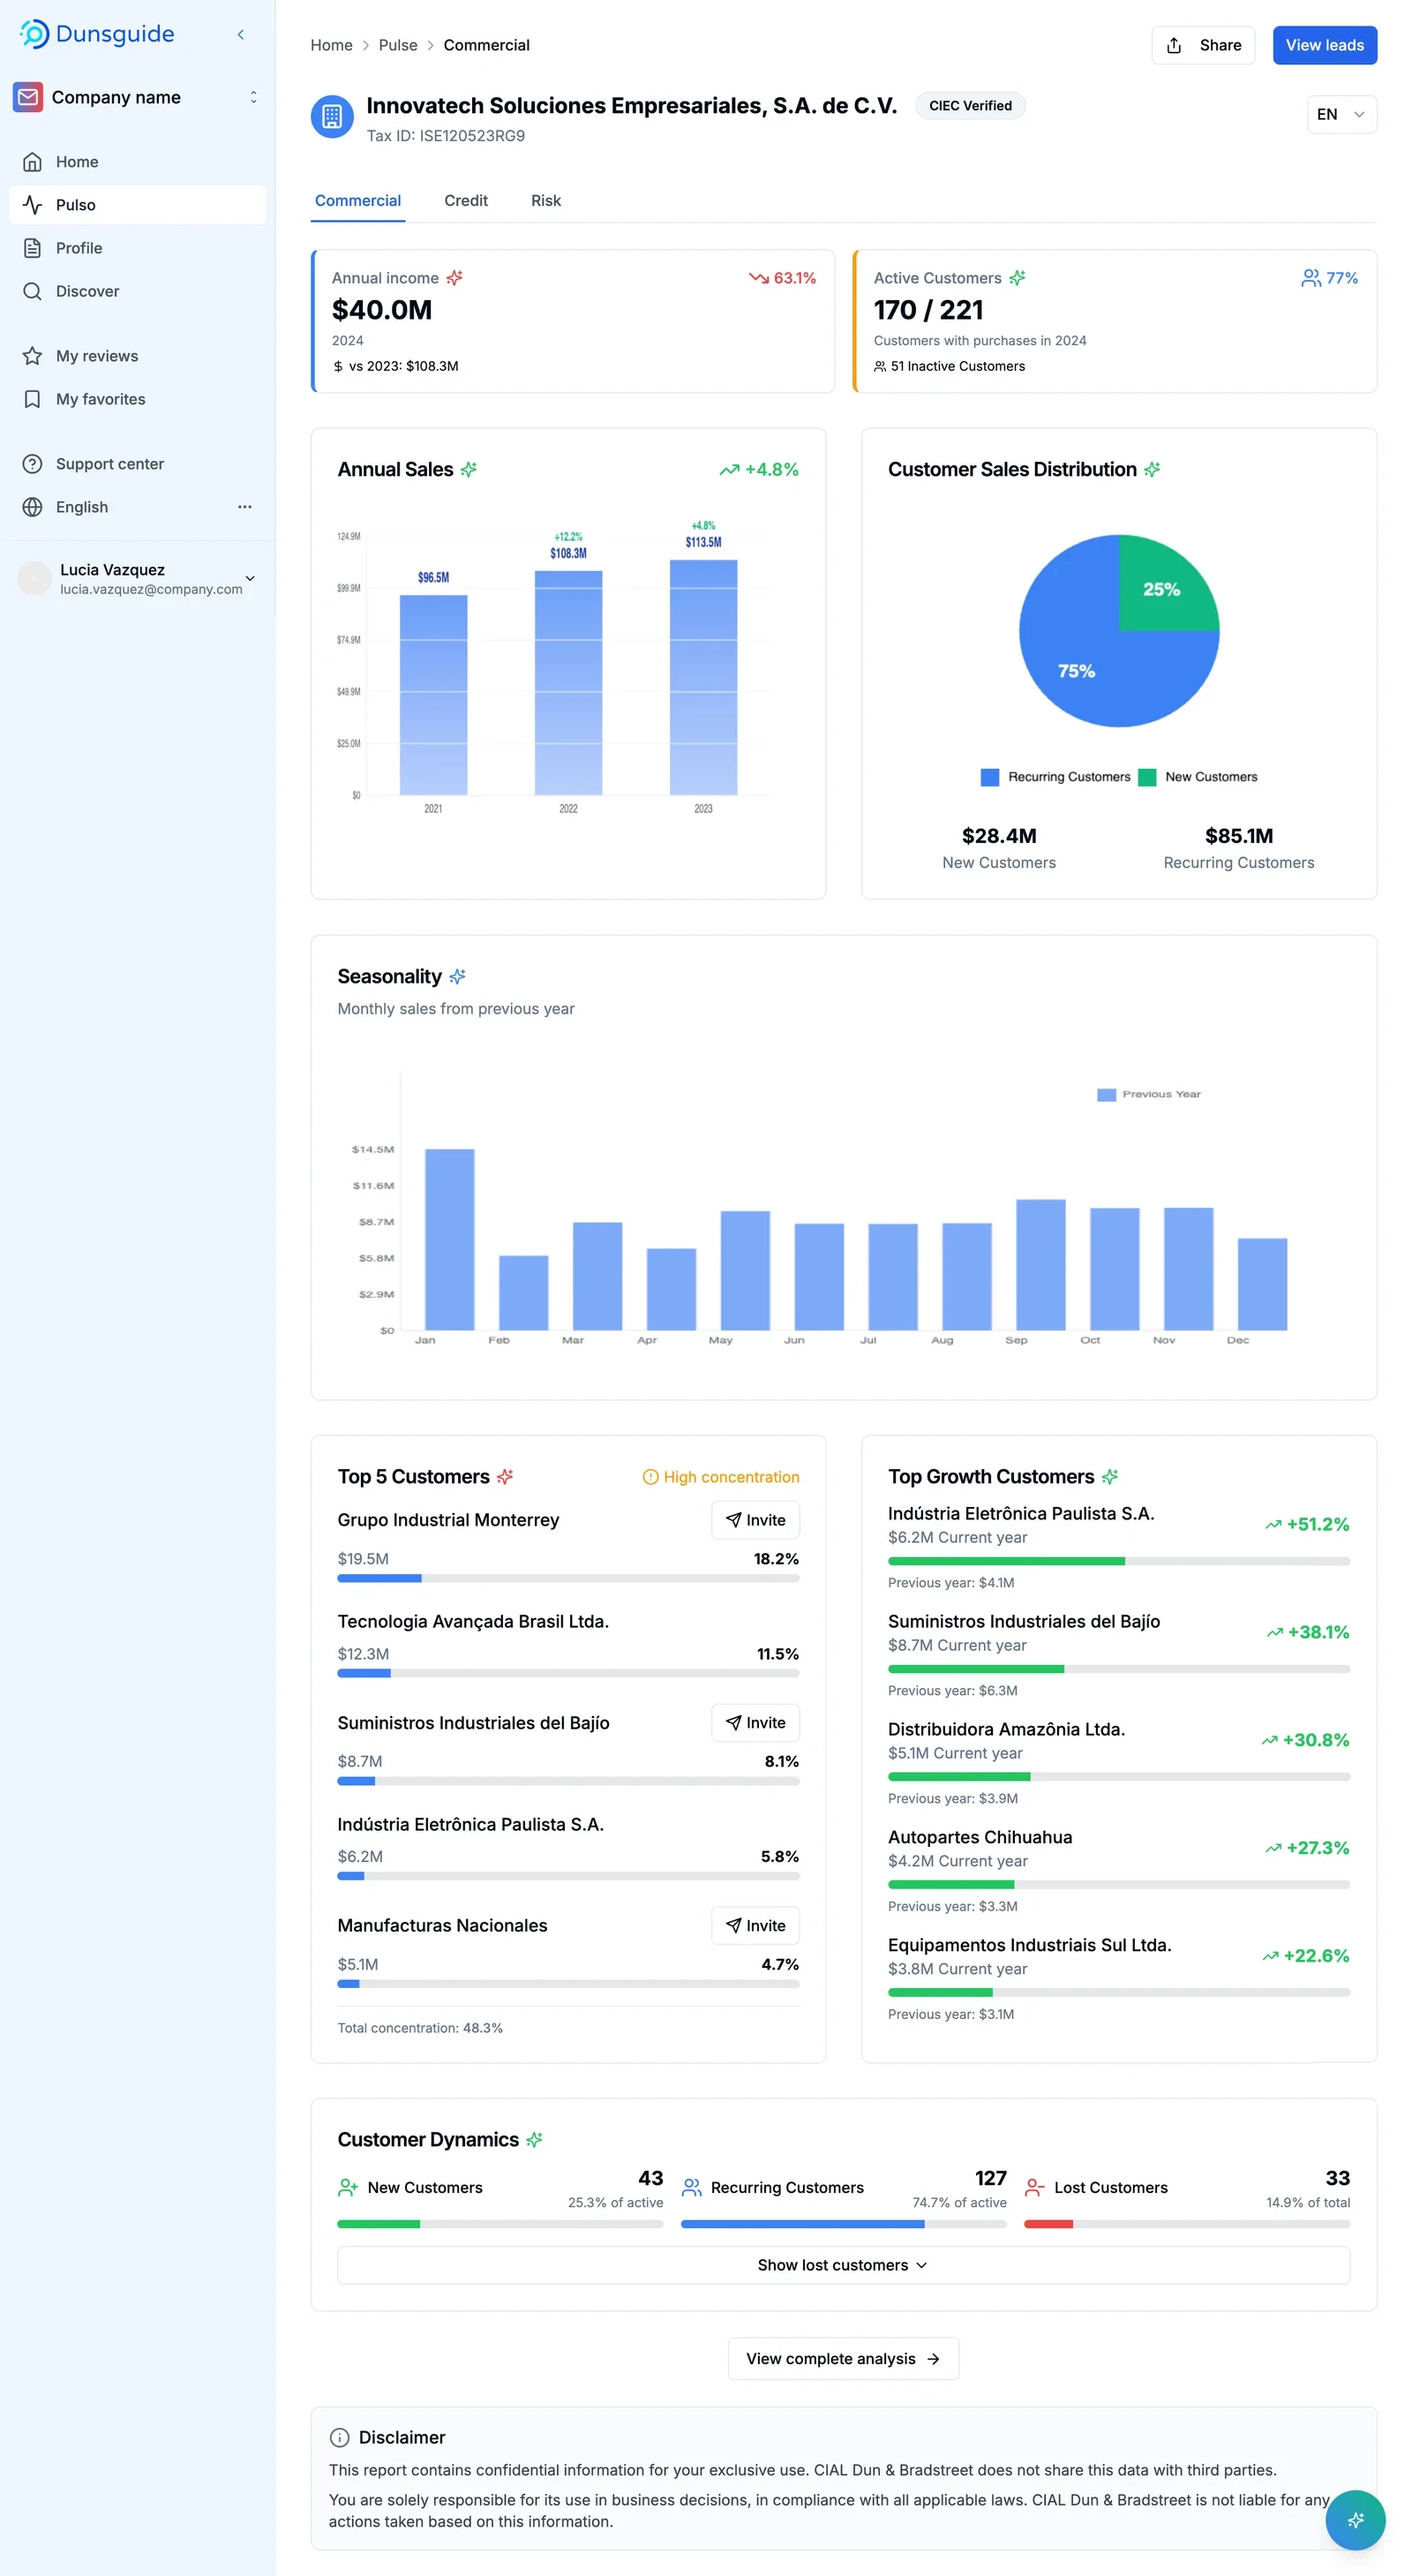1412x2576 pixels.
Task: Expand Lucia Vazquez account menu
Action: pyautogui.click(x=250, y=578)
